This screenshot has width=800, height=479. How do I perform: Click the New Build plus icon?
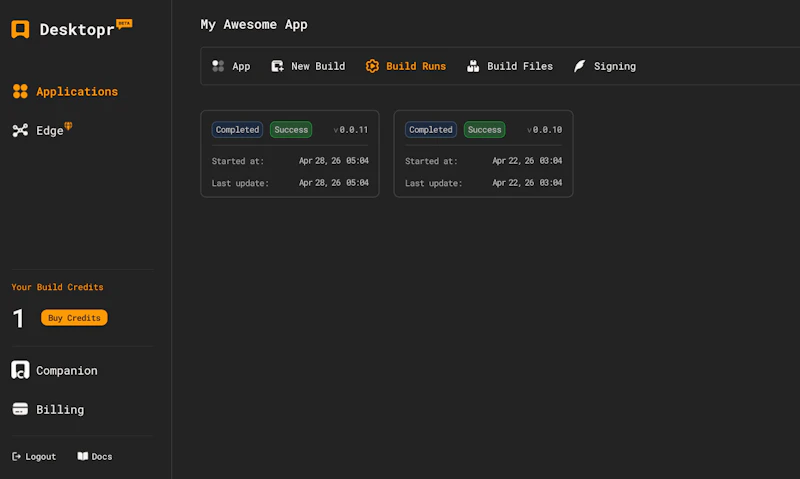point(278,66)
